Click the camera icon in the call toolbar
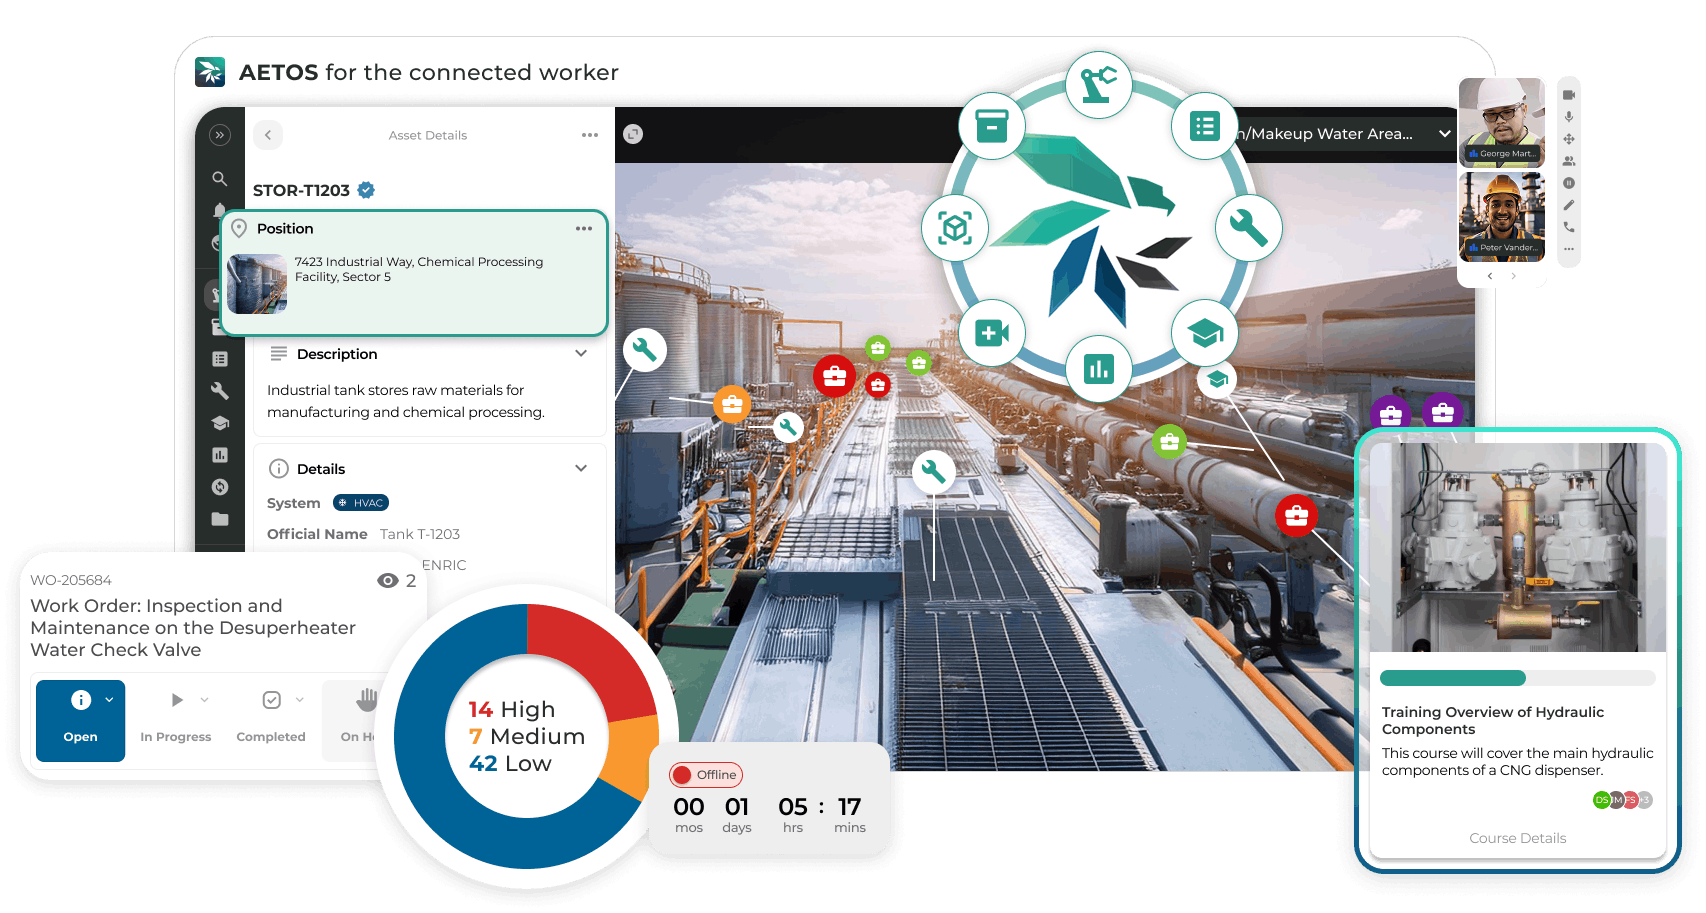Image resolution: width=1706 pixels, height=913 pixels. (x=1569, y=95)
